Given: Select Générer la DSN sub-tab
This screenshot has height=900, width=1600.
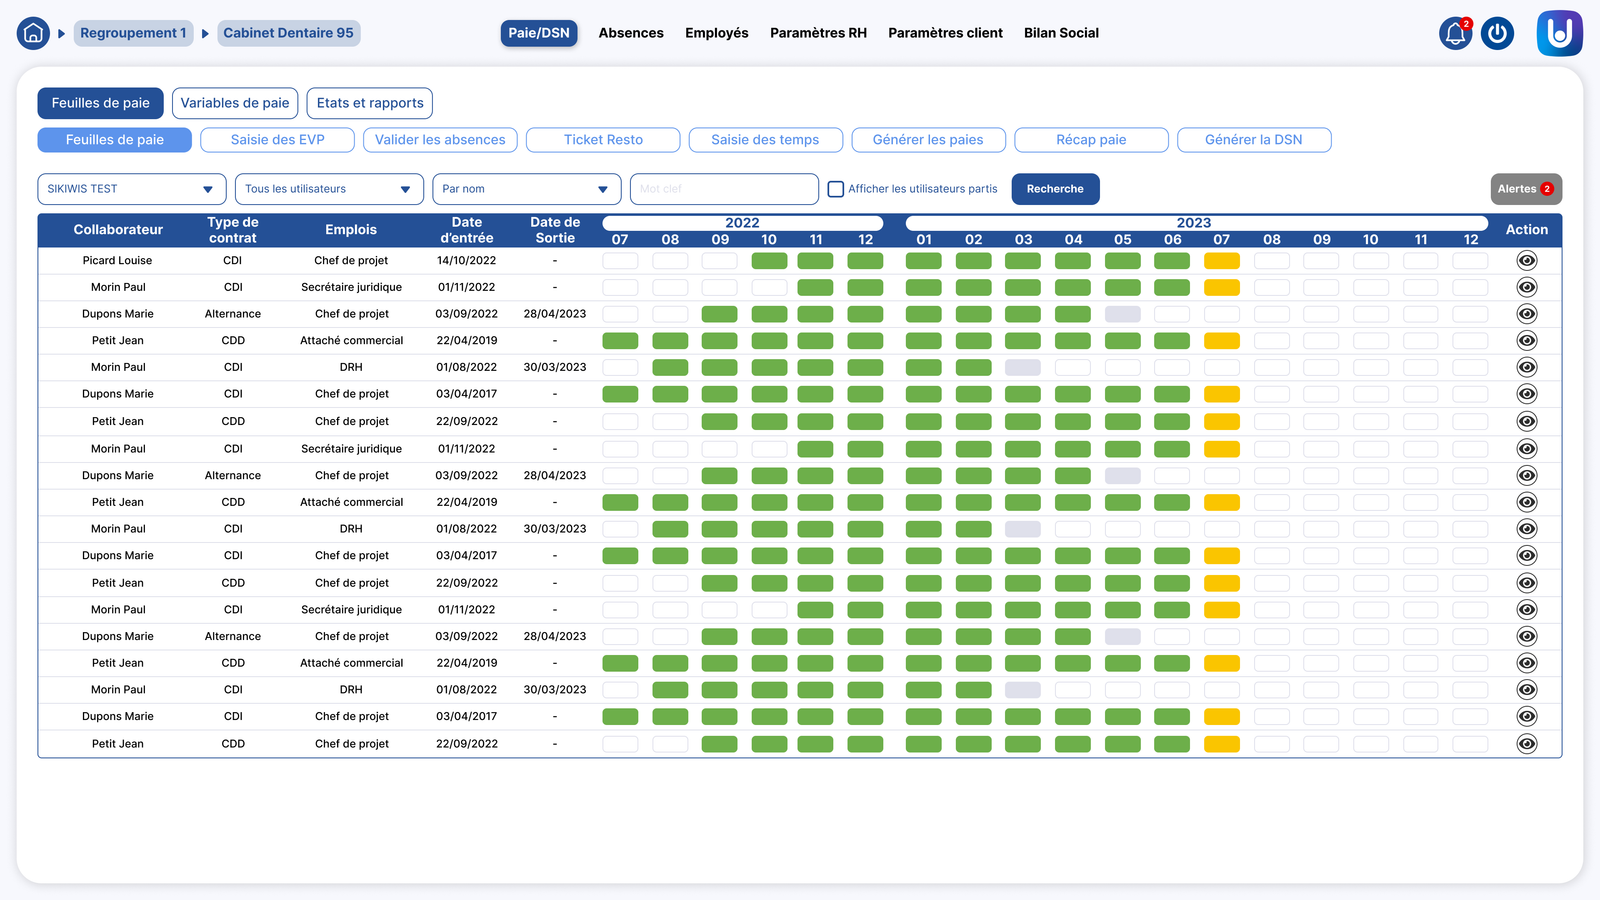Looking at the screenshot, I should click(x=1254, y=140).
